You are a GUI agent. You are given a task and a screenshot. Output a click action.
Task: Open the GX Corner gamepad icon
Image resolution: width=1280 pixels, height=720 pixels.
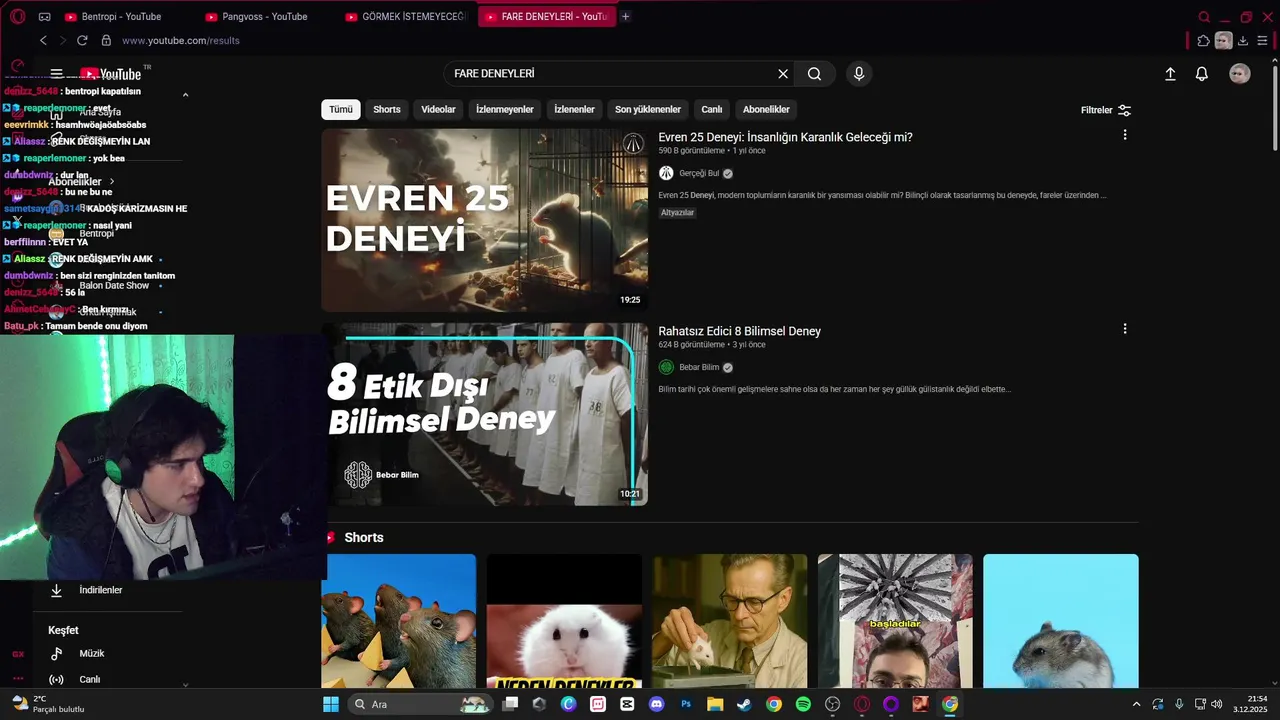pyautogui.click(x=44, y=17)
